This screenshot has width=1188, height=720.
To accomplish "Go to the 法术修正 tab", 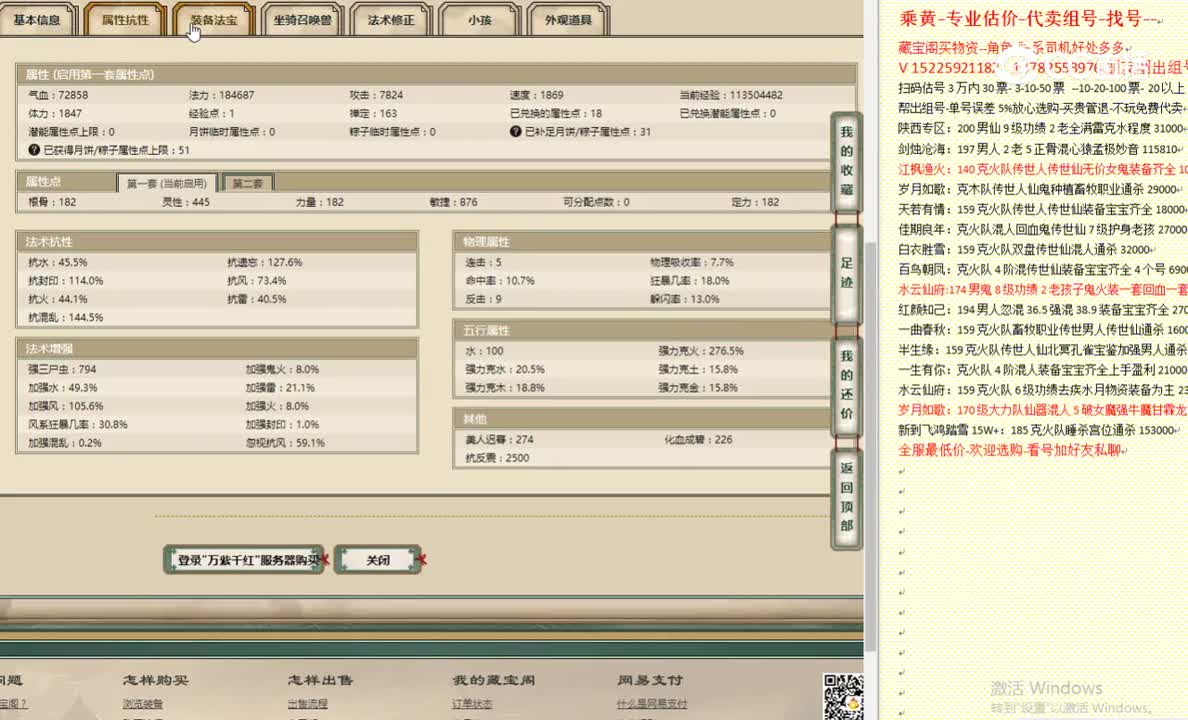I will pyautogui.click(x=391, y=20).
